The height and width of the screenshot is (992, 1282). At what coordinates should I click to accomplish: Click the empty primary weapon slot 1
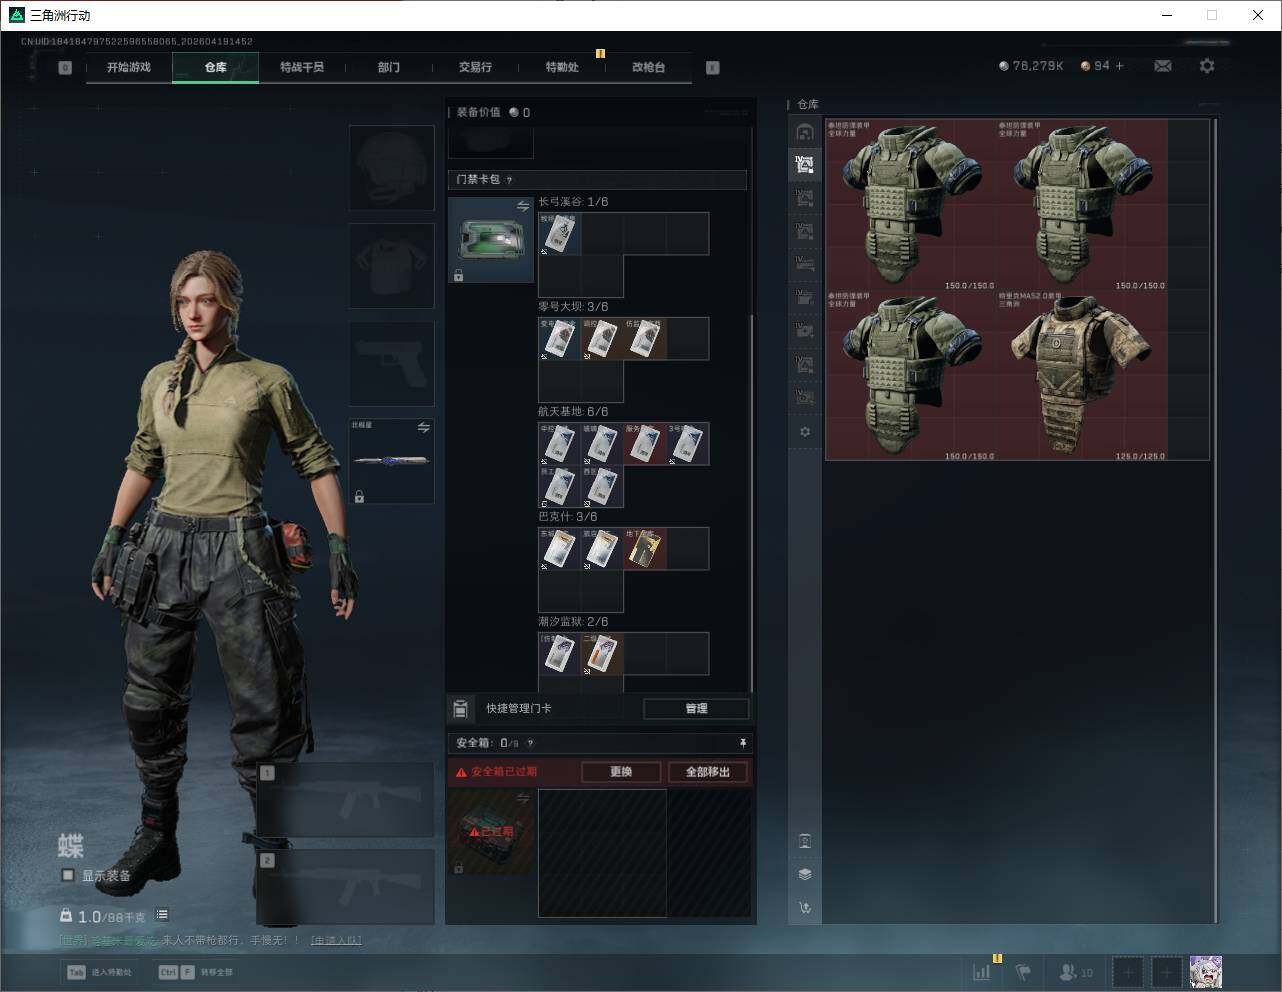point(346,801)
